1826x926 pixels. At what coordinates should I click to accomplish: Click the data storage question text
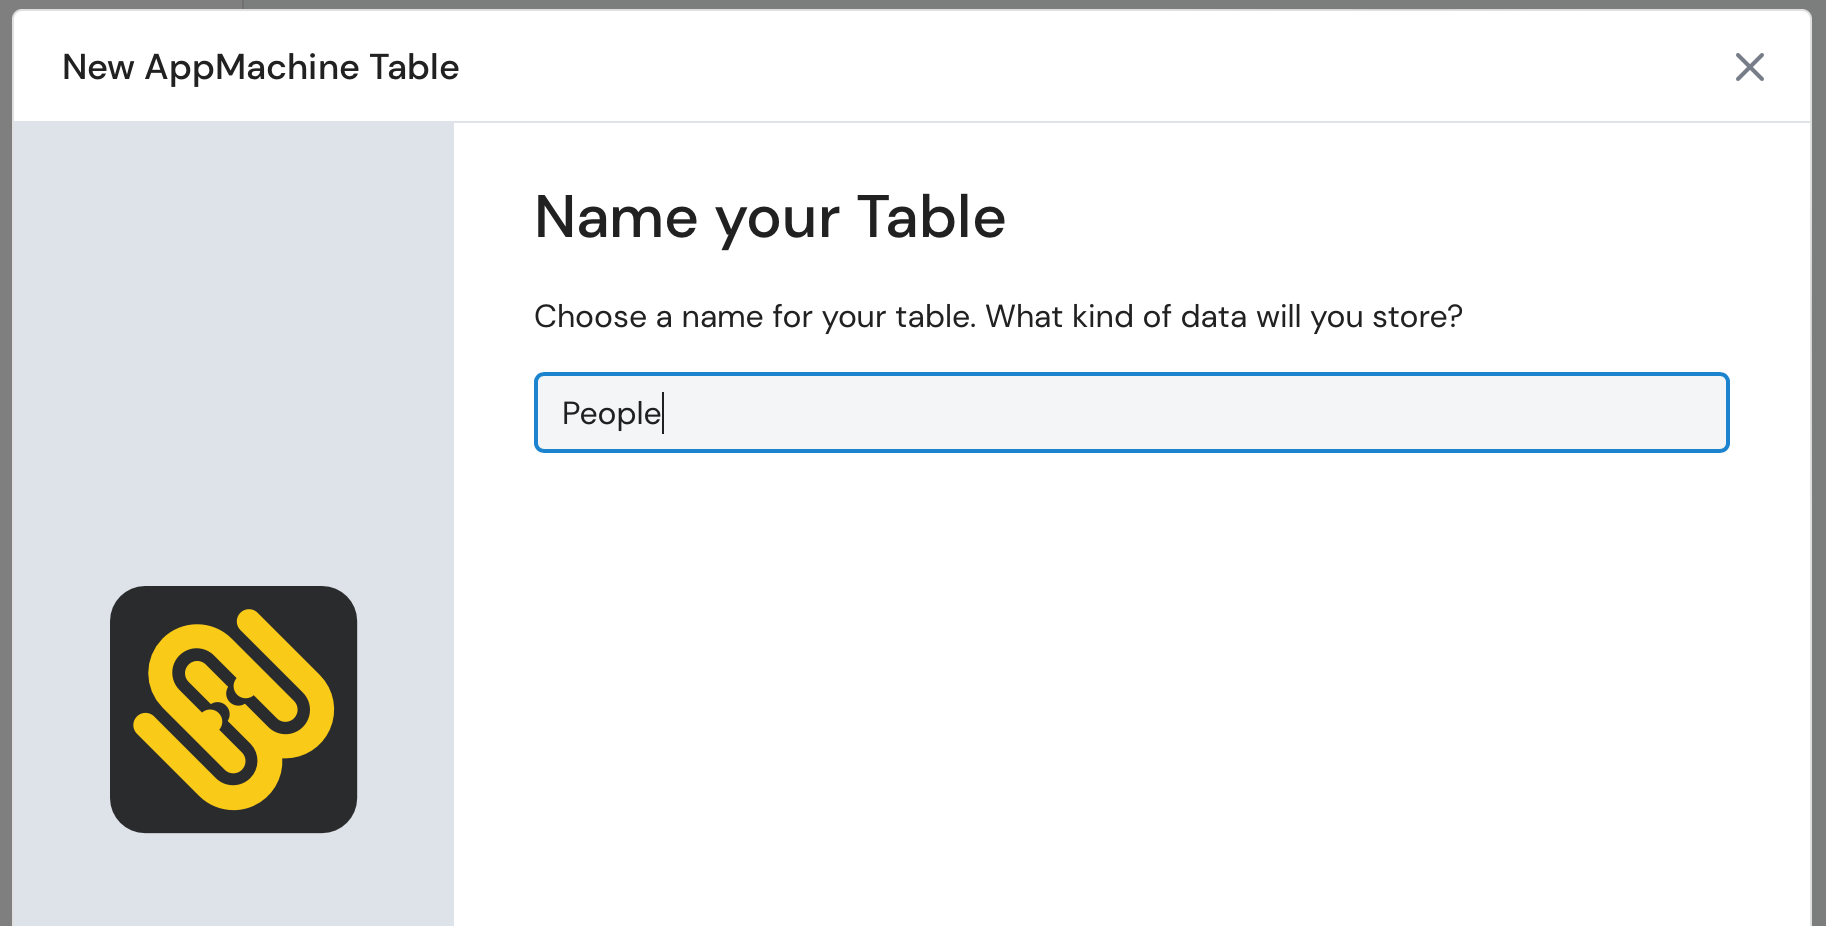[x=998, y=316]
